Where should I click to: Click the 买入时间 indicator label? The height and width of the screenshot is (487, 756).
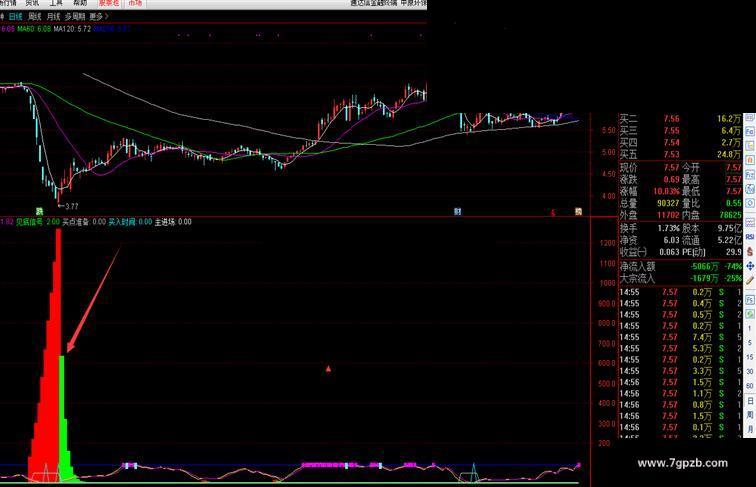pos(130,222)
